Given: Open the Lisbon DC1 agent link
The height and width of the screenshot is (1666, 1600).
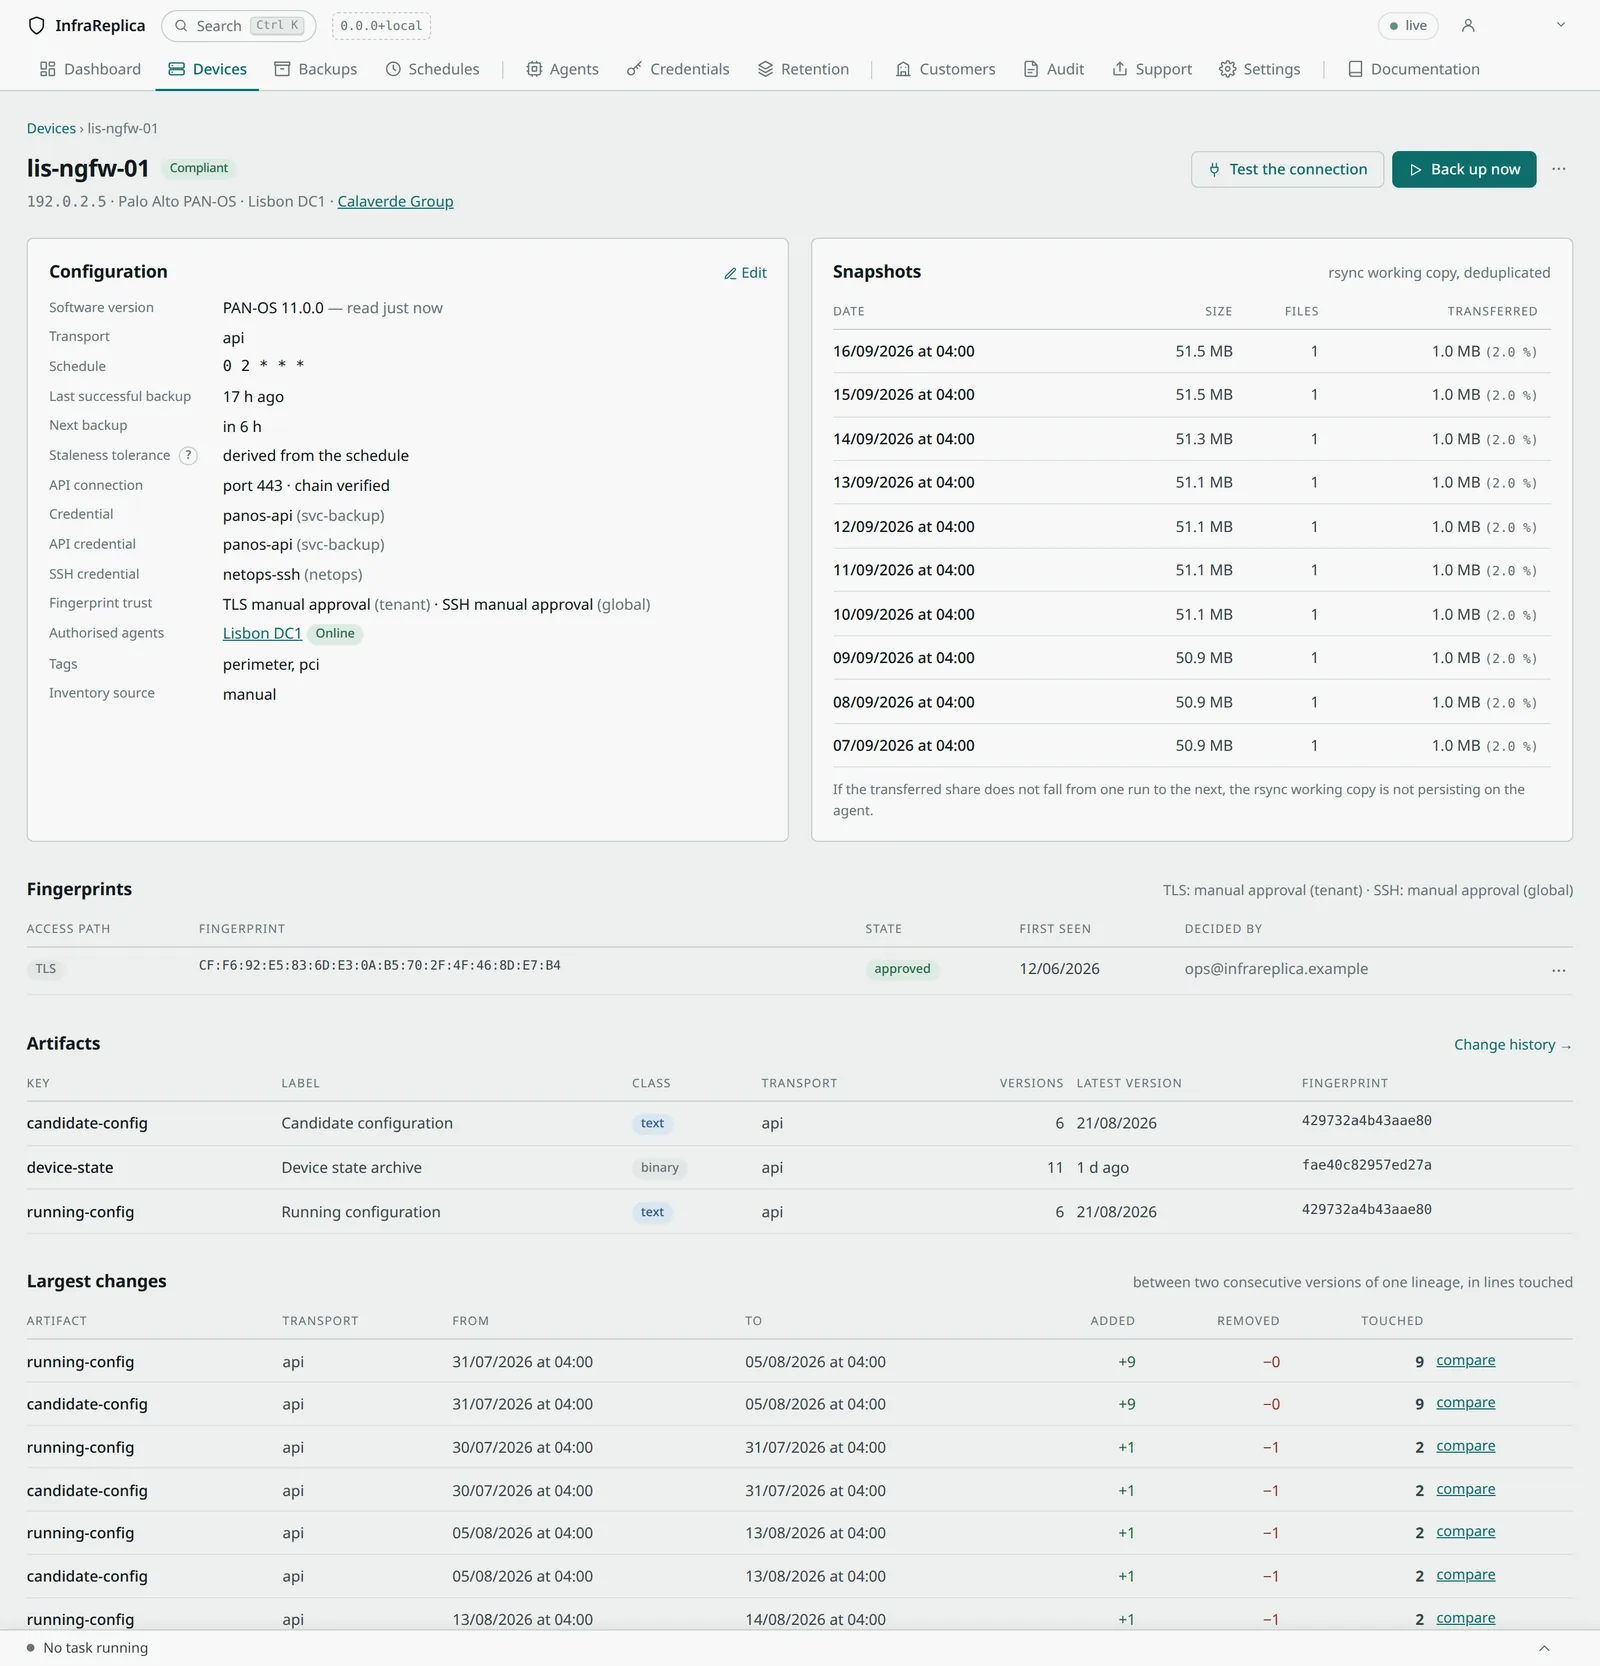Looking at the screenshot, I should (262, 633).
